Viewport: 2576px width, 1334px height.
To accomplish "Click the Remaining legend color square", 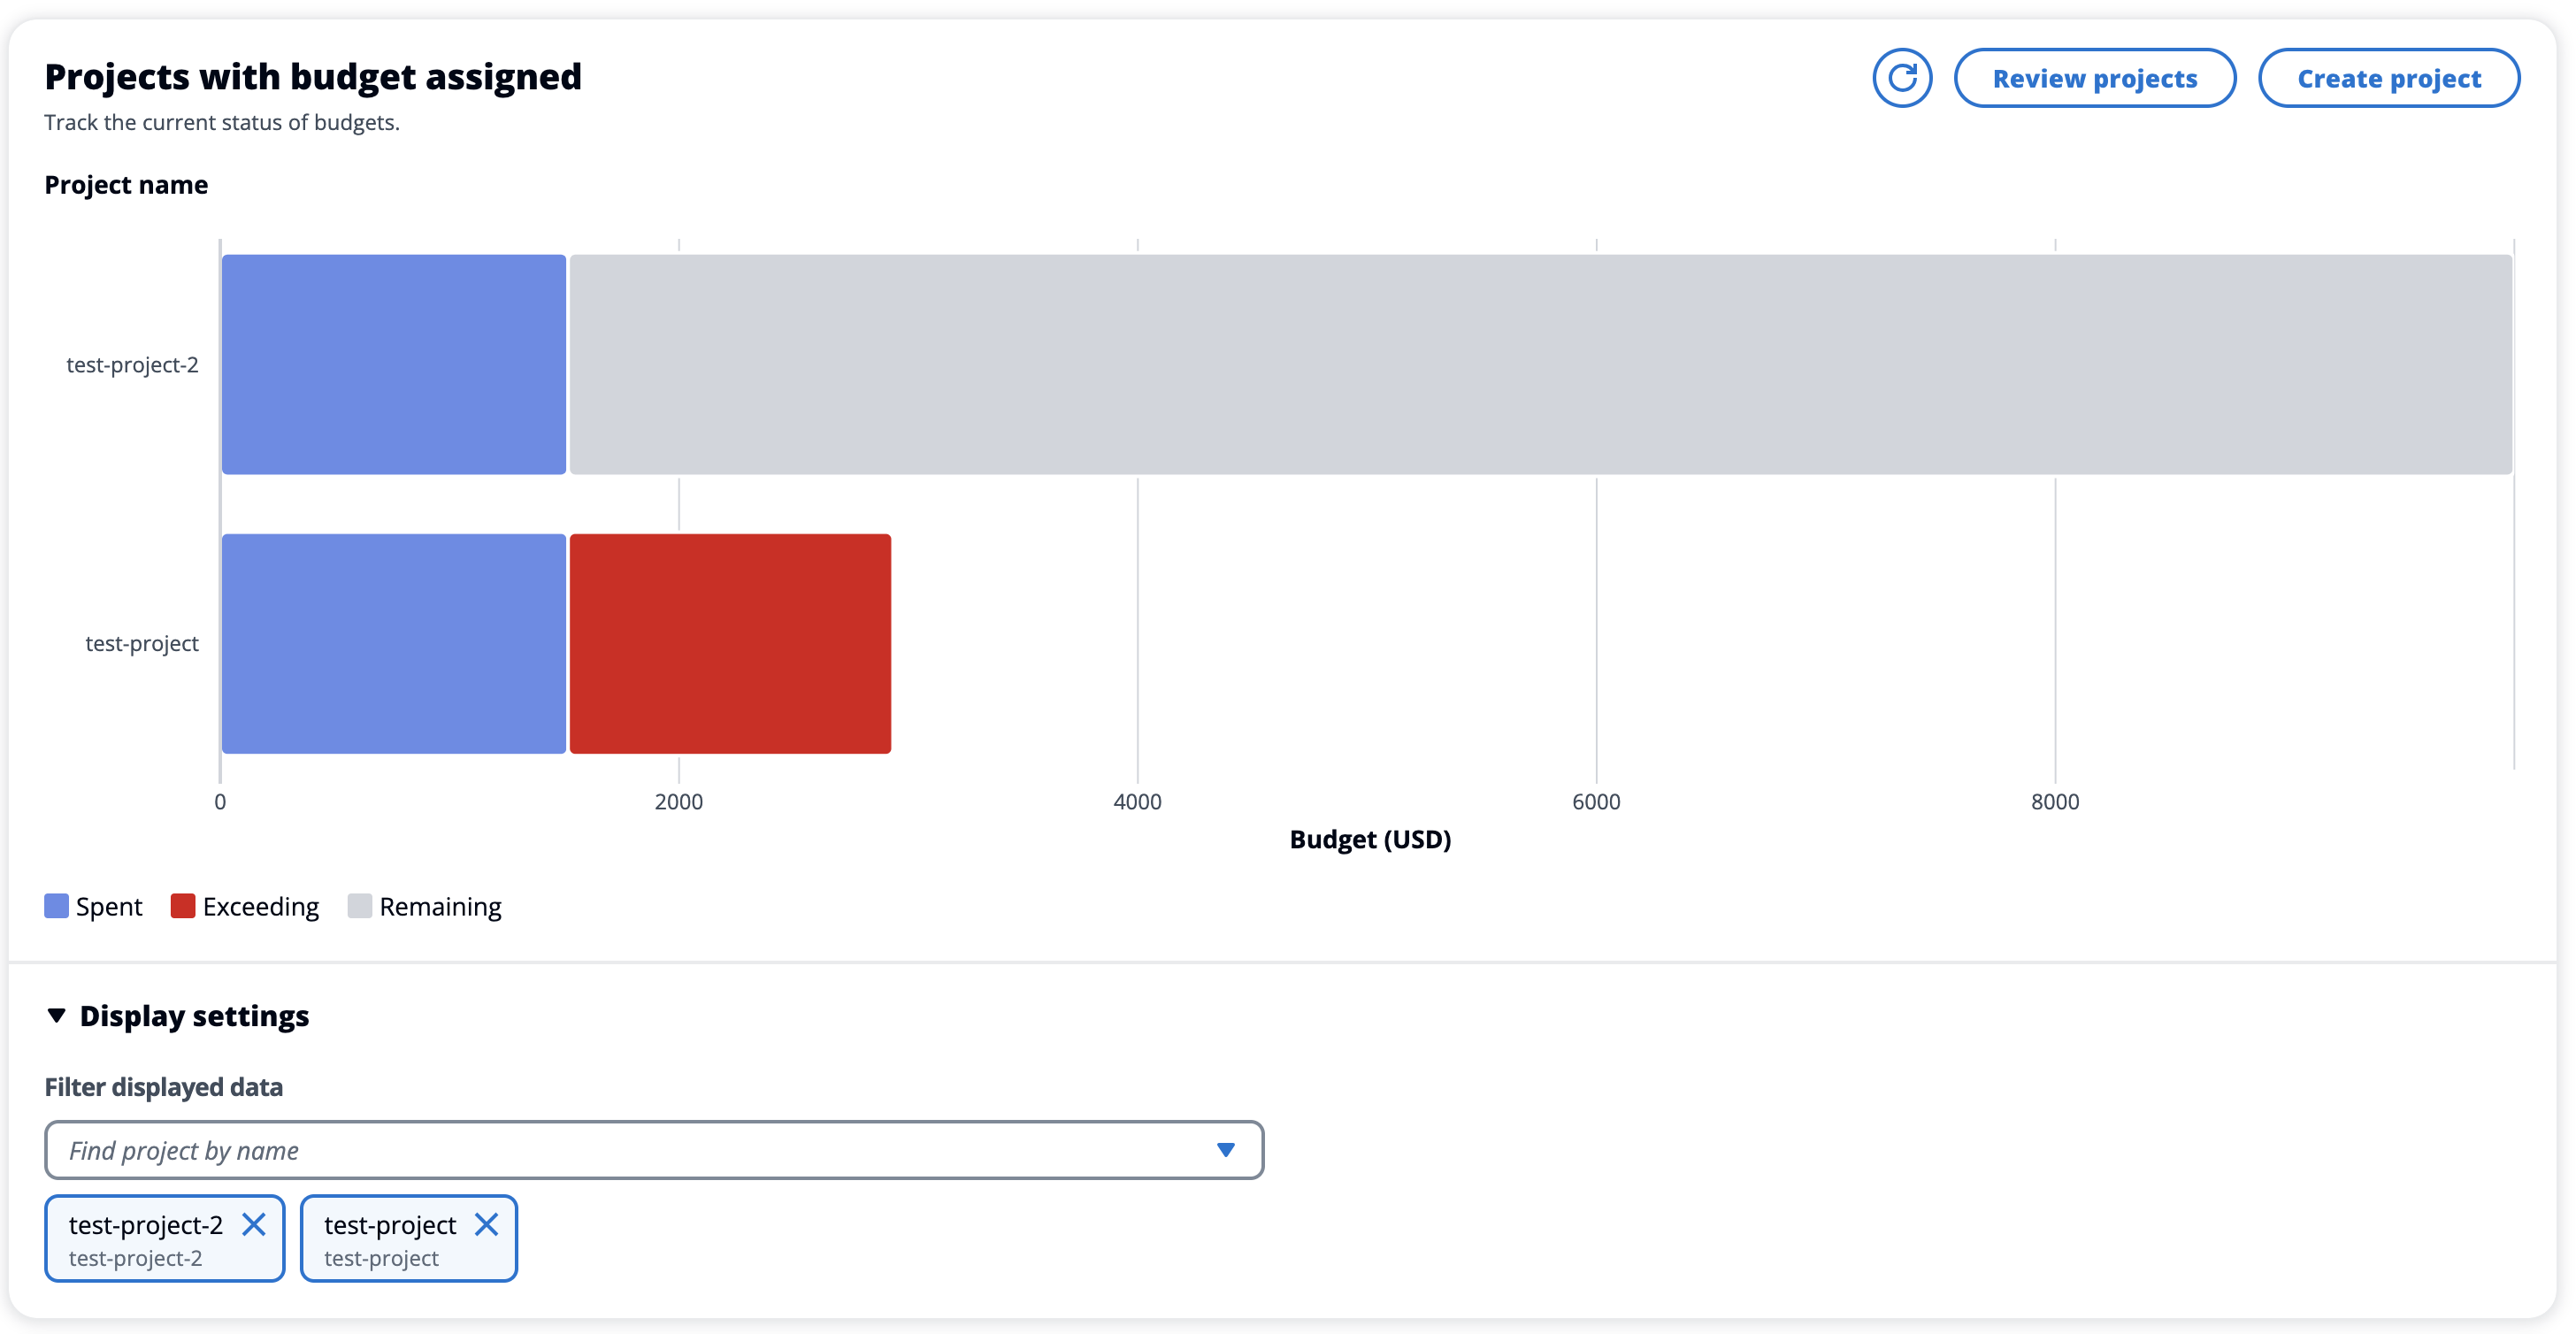I will tap(360, 906).
